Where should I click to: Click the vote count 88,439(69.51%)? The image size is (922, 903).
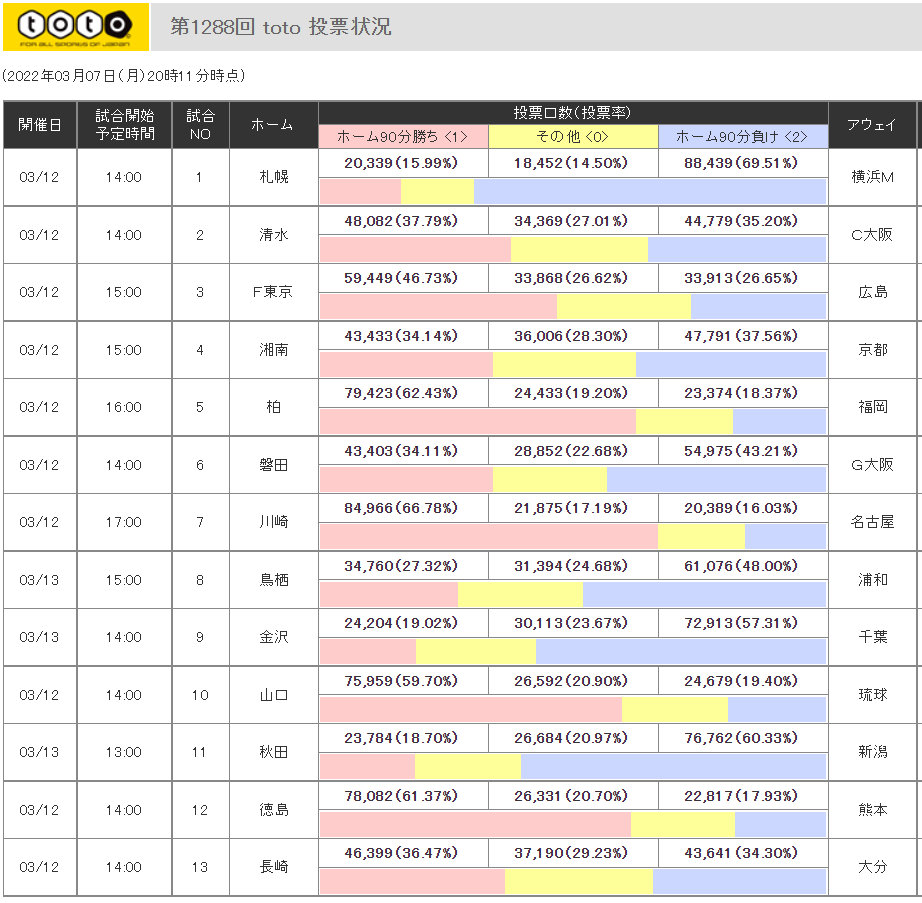click(x=742, y=163)
